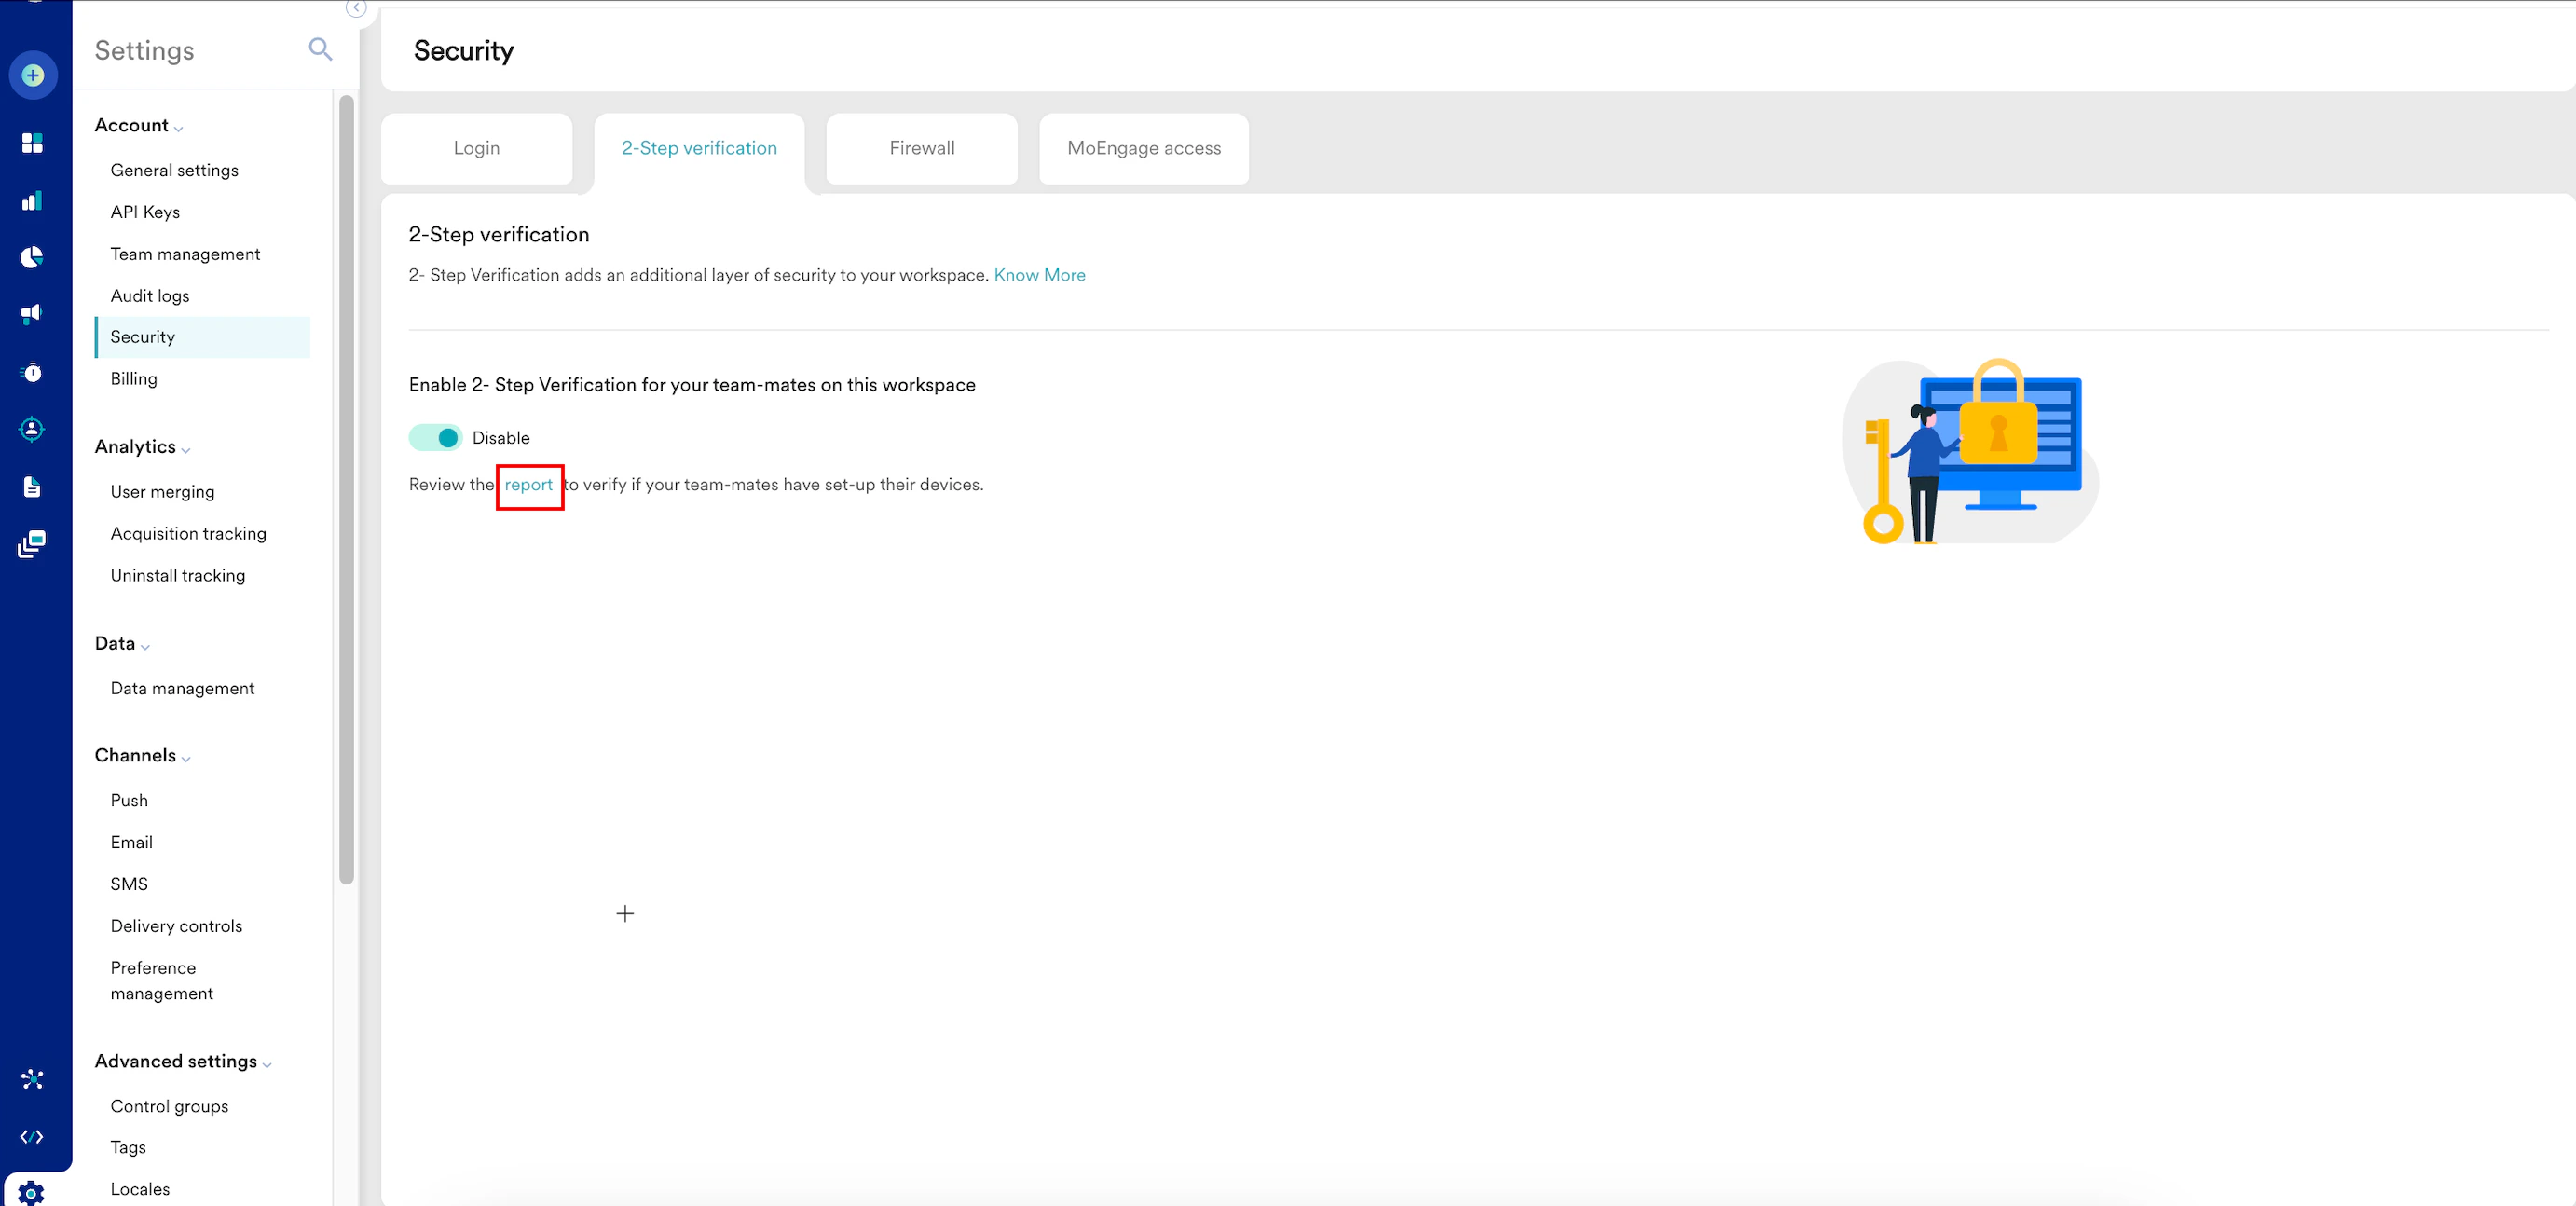The image size is (2576, 1206).
Task: Open the code developer icon in sidebar
Action: point(32,1137)
